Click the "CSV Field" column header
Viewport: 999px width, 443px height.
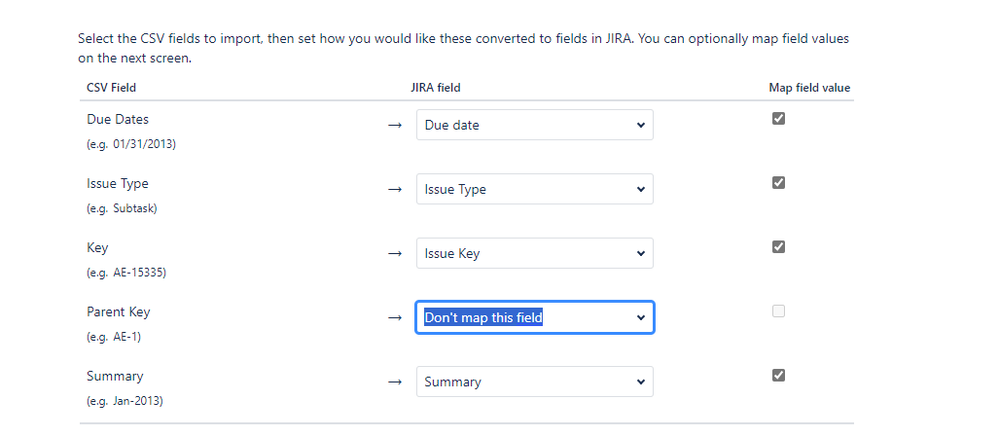[x=111, y=88]
